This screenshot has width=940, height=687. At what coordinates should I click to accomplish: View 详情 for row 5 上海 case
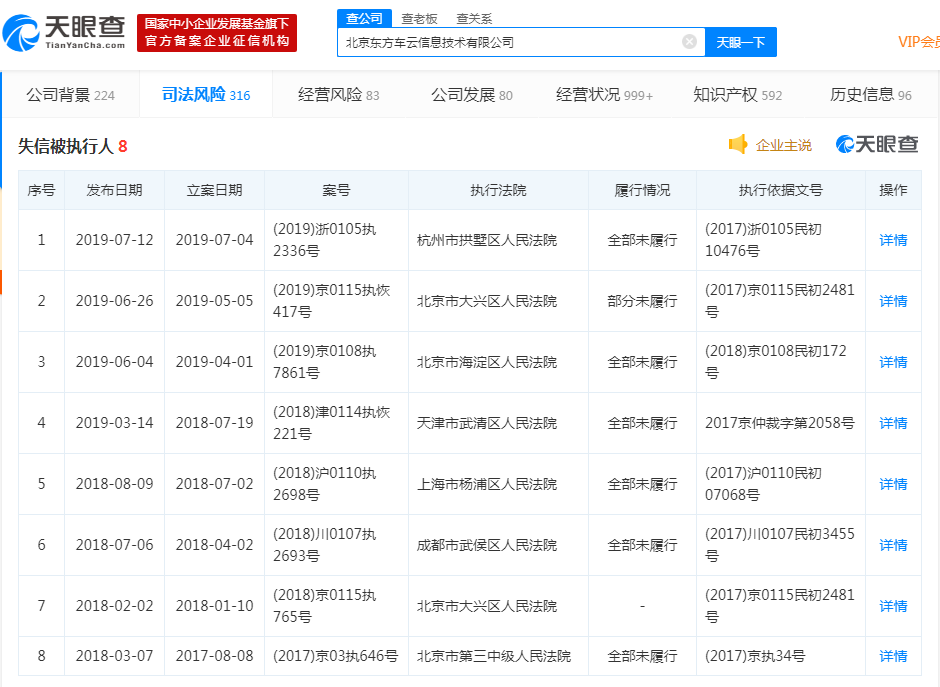tap(893, 484)
